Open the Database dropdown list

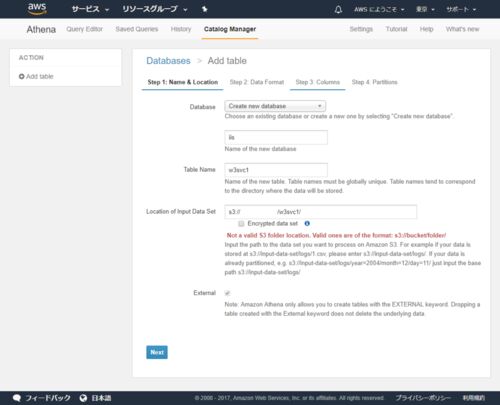(275, 106)
